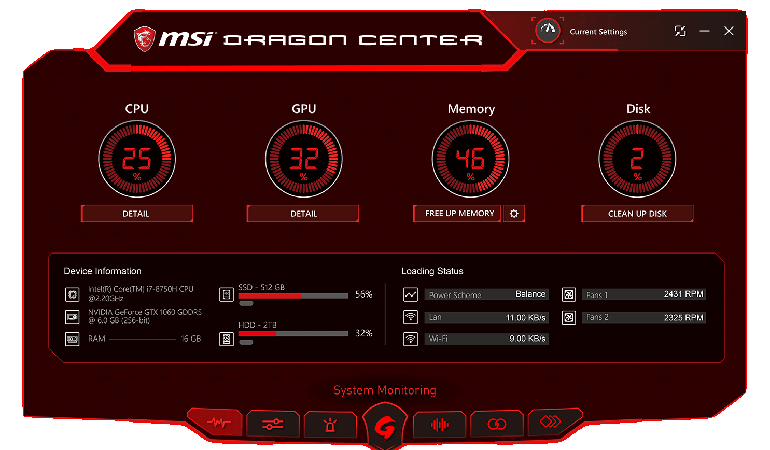Image resolution: width=770 pixels, height=450 pixels.
Task: Click Current Settings label
Action: click(598, 31)
